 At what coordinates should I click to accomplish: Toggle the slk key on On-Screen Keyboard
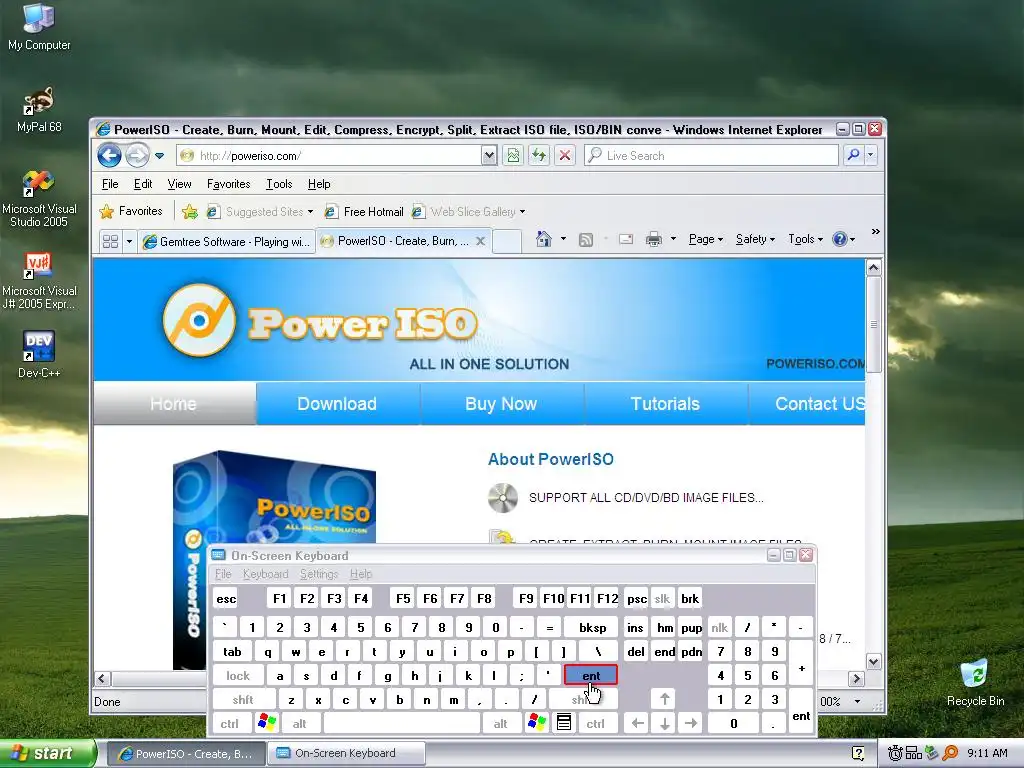662,599
